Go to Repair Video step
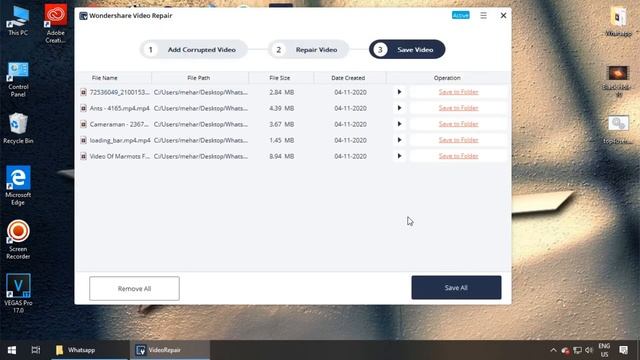This screenshot has height=360, width=640. 309,49
